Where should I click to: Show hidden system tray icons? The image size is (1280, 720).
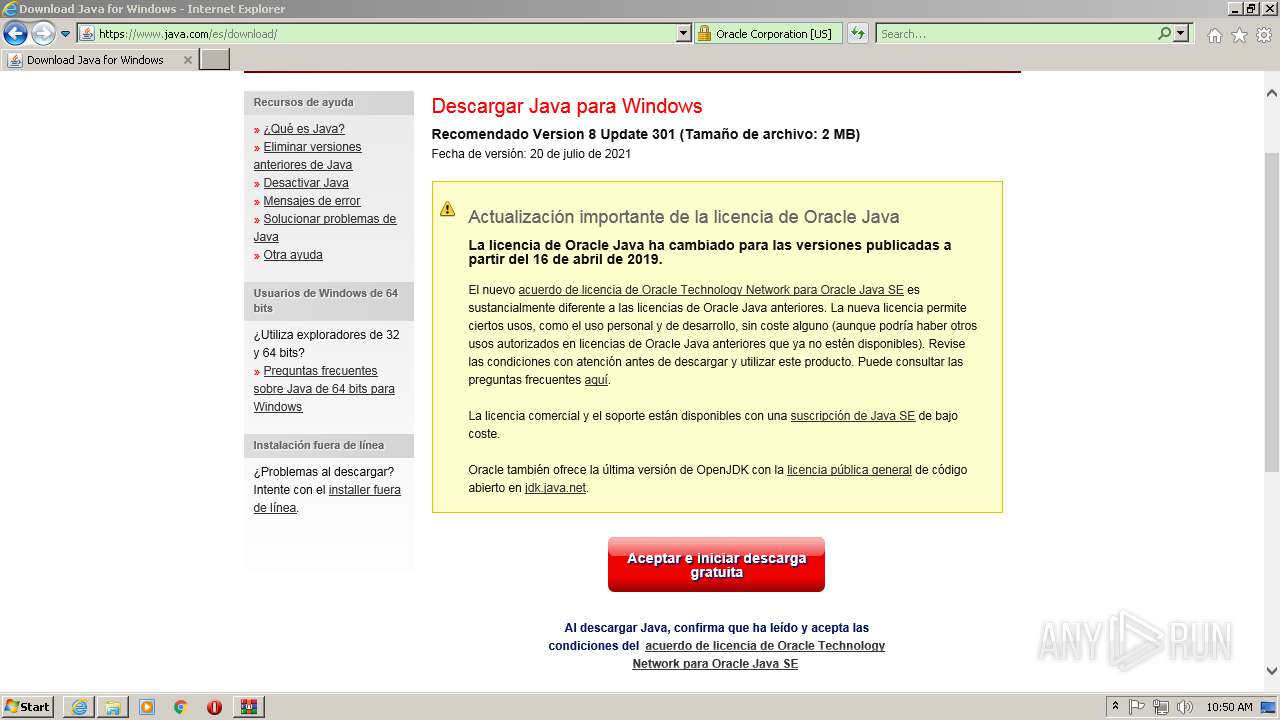(x=1115, y=707)
